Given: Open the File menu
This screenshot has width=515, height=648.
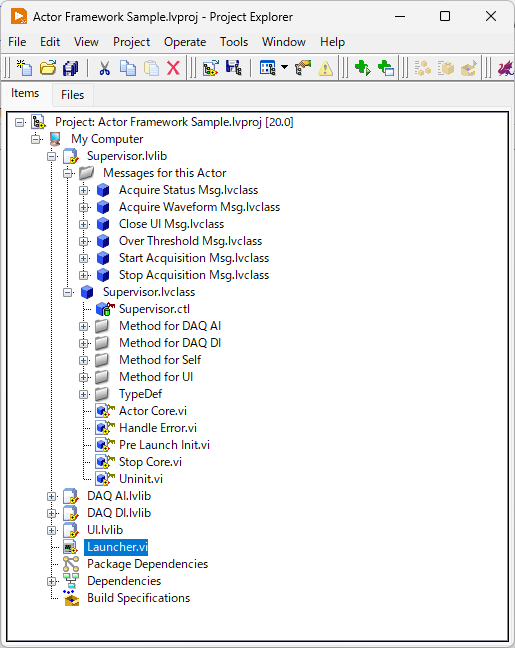Looking at the screenshot, I should click(x=17, y=42).
